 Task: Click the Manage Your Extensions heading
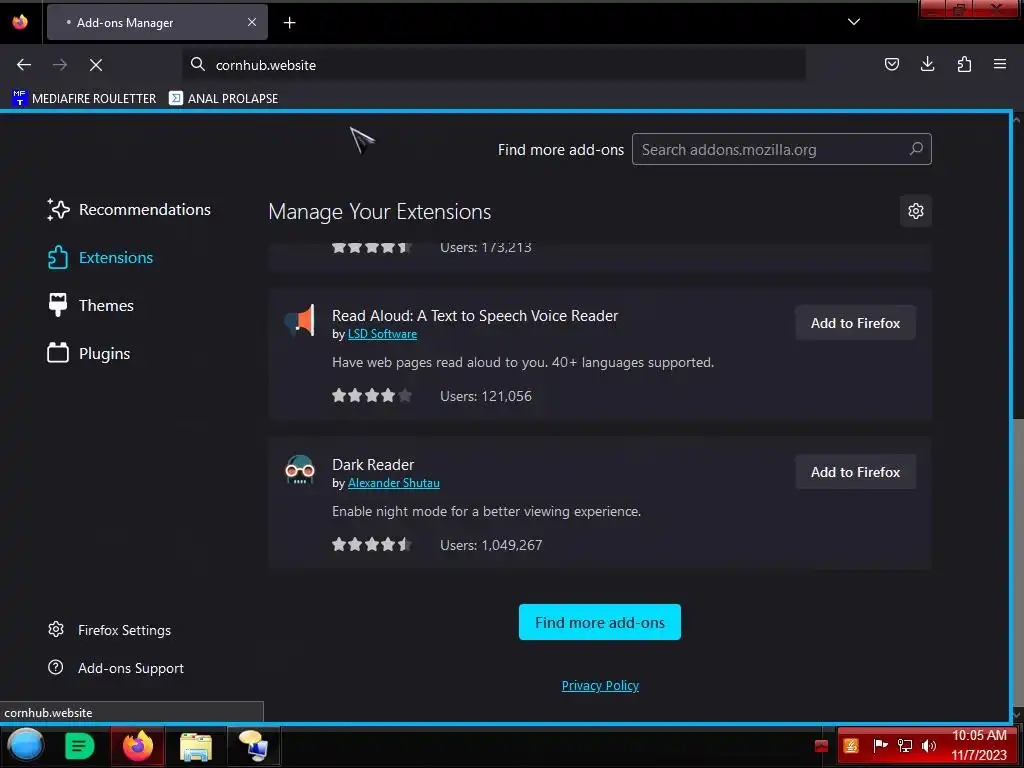click(x=379, y=212)
